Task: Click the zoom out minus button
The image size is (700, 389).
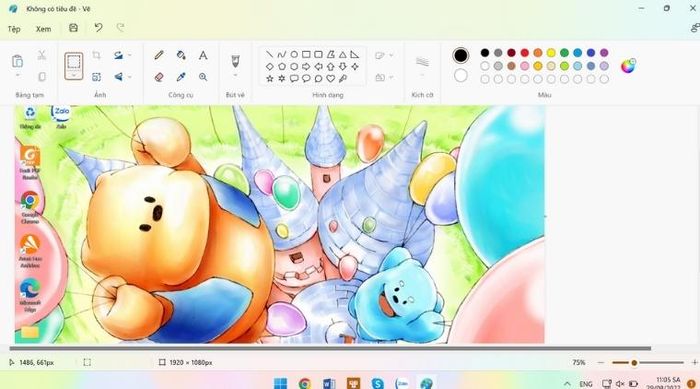Action: pyautogui.click(x=601, y=363)
